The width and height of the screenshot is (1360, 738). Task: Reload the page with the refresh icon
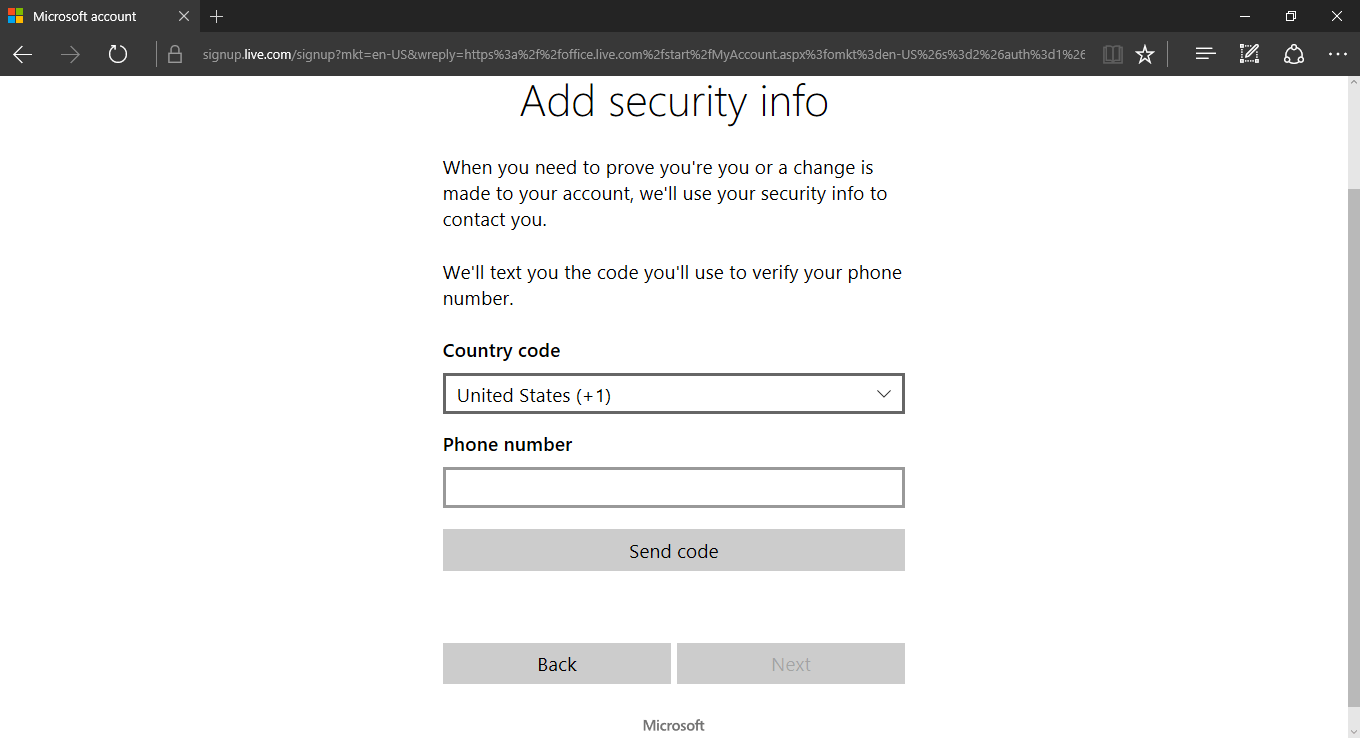[x=118, y=55]
